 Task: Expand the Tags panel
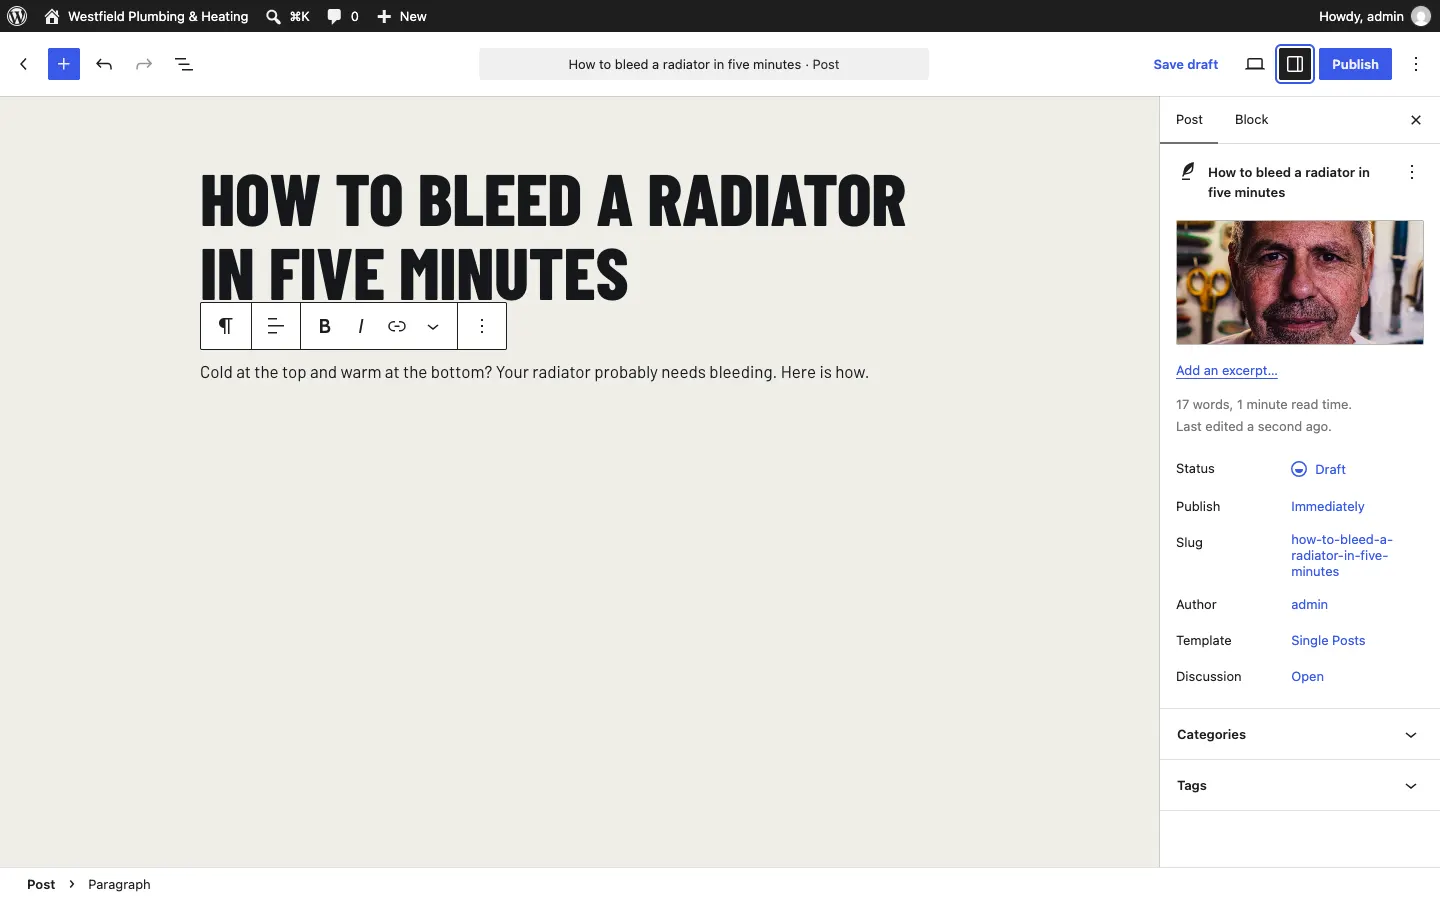tap(1300, 786)
